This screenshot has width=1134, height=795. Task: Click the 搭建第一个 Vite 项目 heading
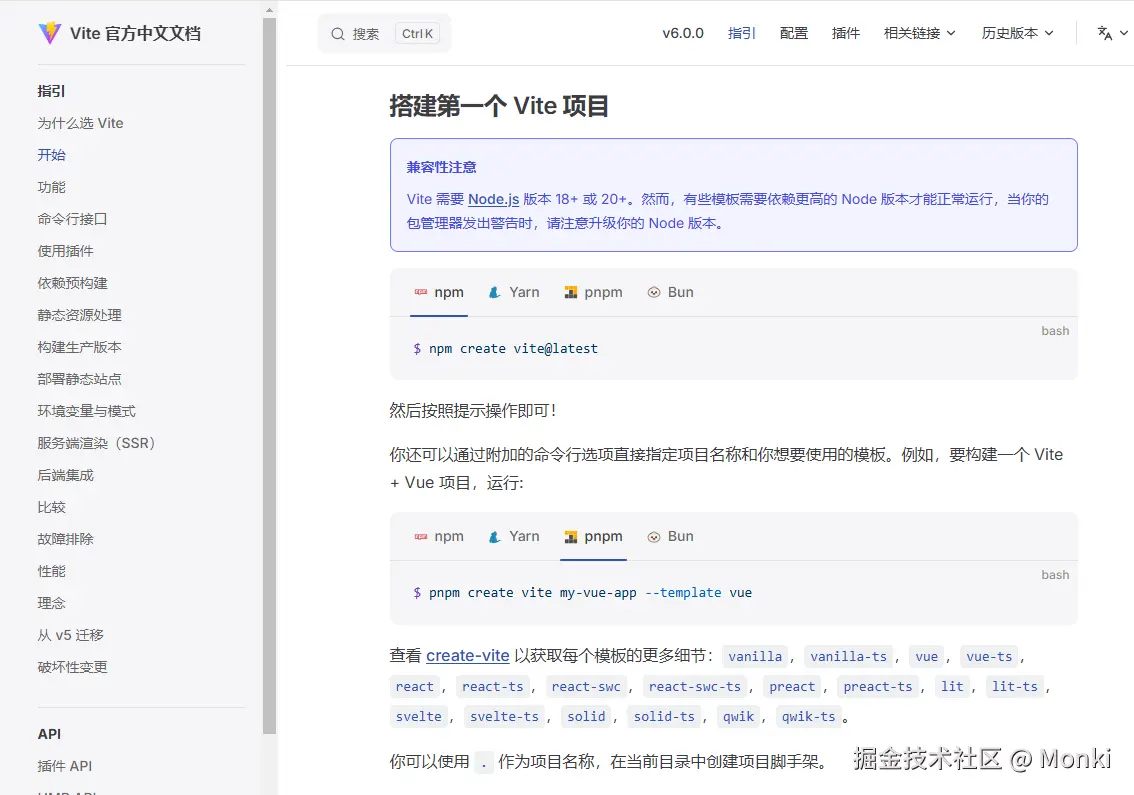pyautogui.click(x=499, y=106)
